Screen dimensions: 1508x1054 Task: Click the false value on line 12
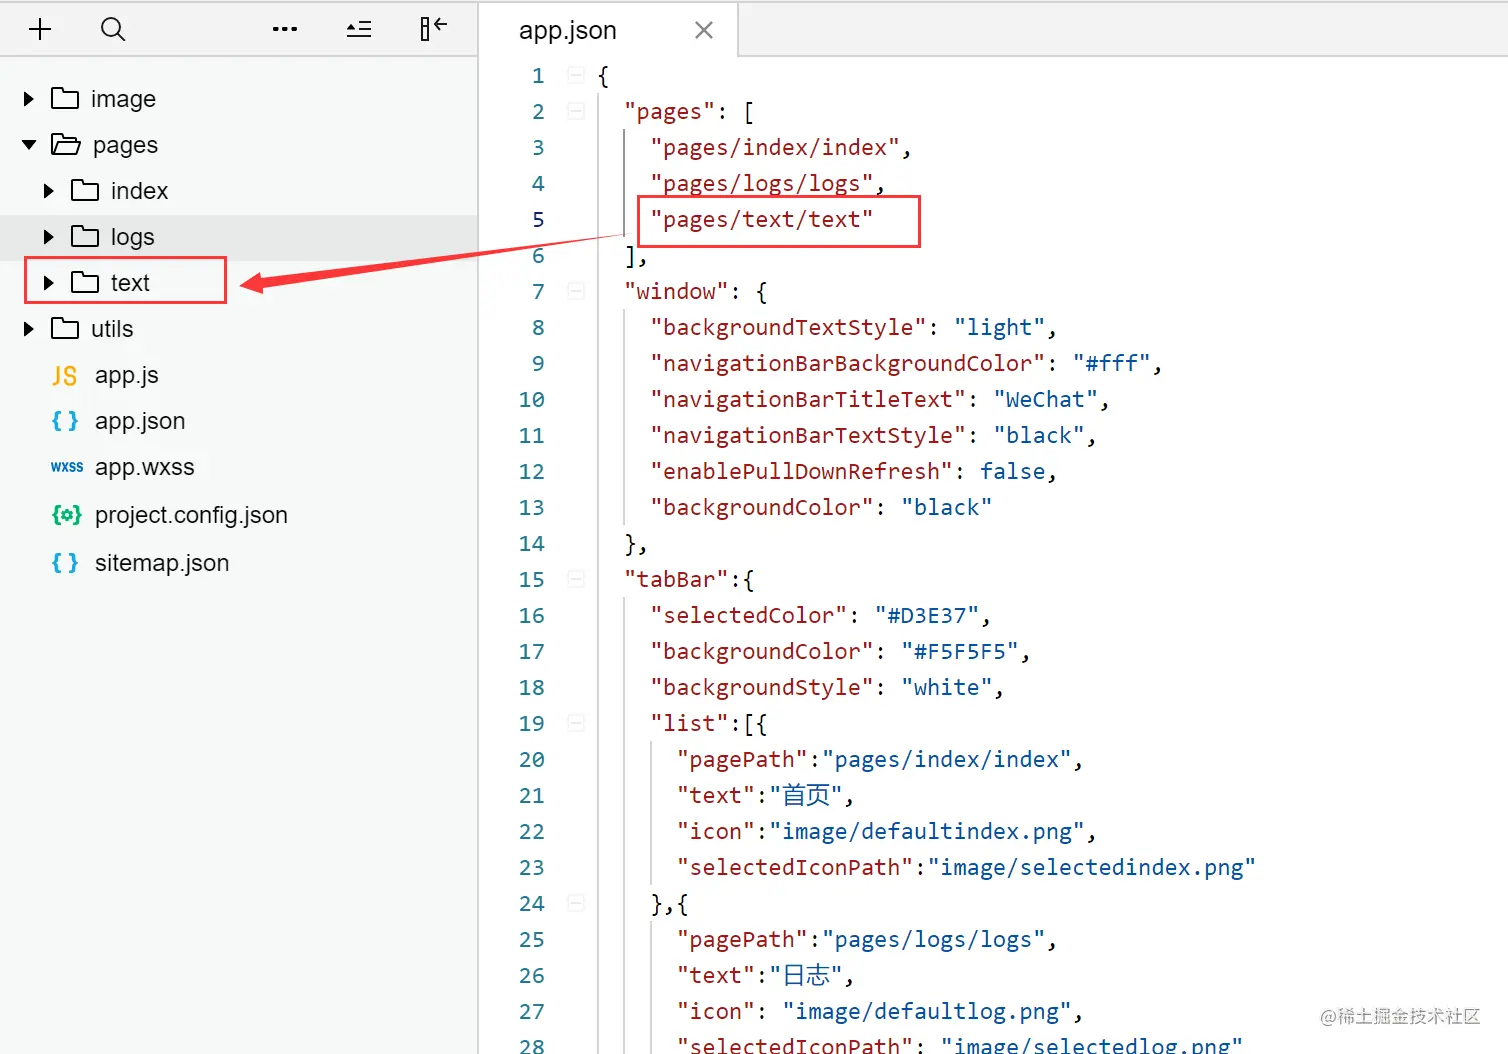click(1012, 471)
